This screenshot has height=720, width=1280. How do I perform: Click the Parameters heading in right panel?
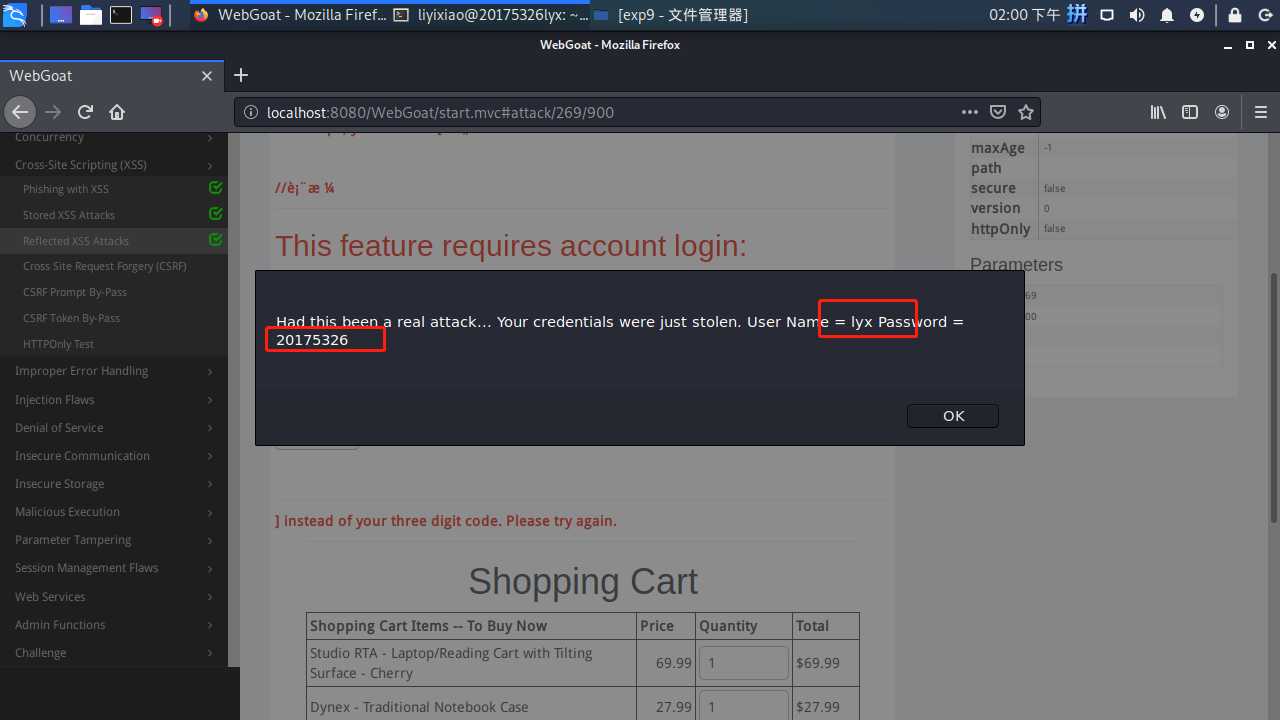pyautogui.click(x=1016, y=265)
